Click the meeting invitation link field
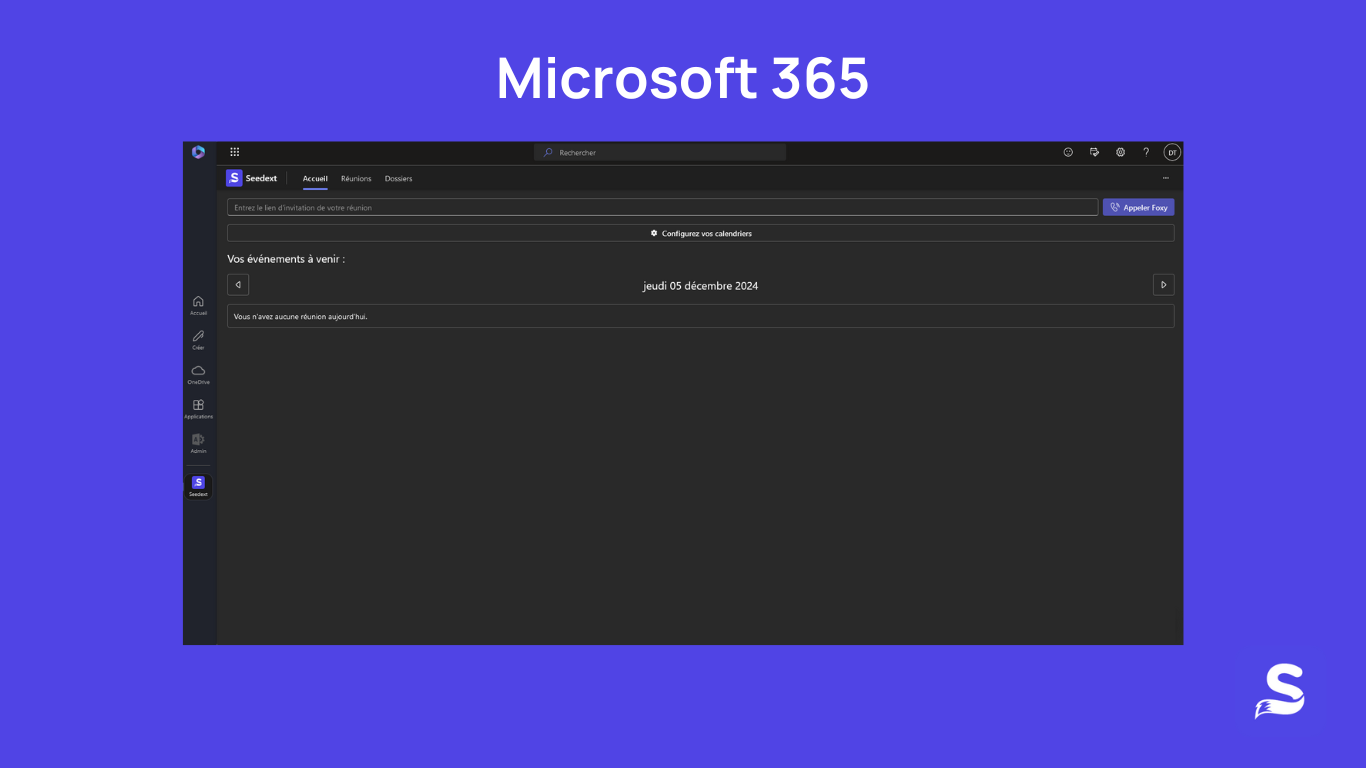1366x768 pixels. [662, 207]
